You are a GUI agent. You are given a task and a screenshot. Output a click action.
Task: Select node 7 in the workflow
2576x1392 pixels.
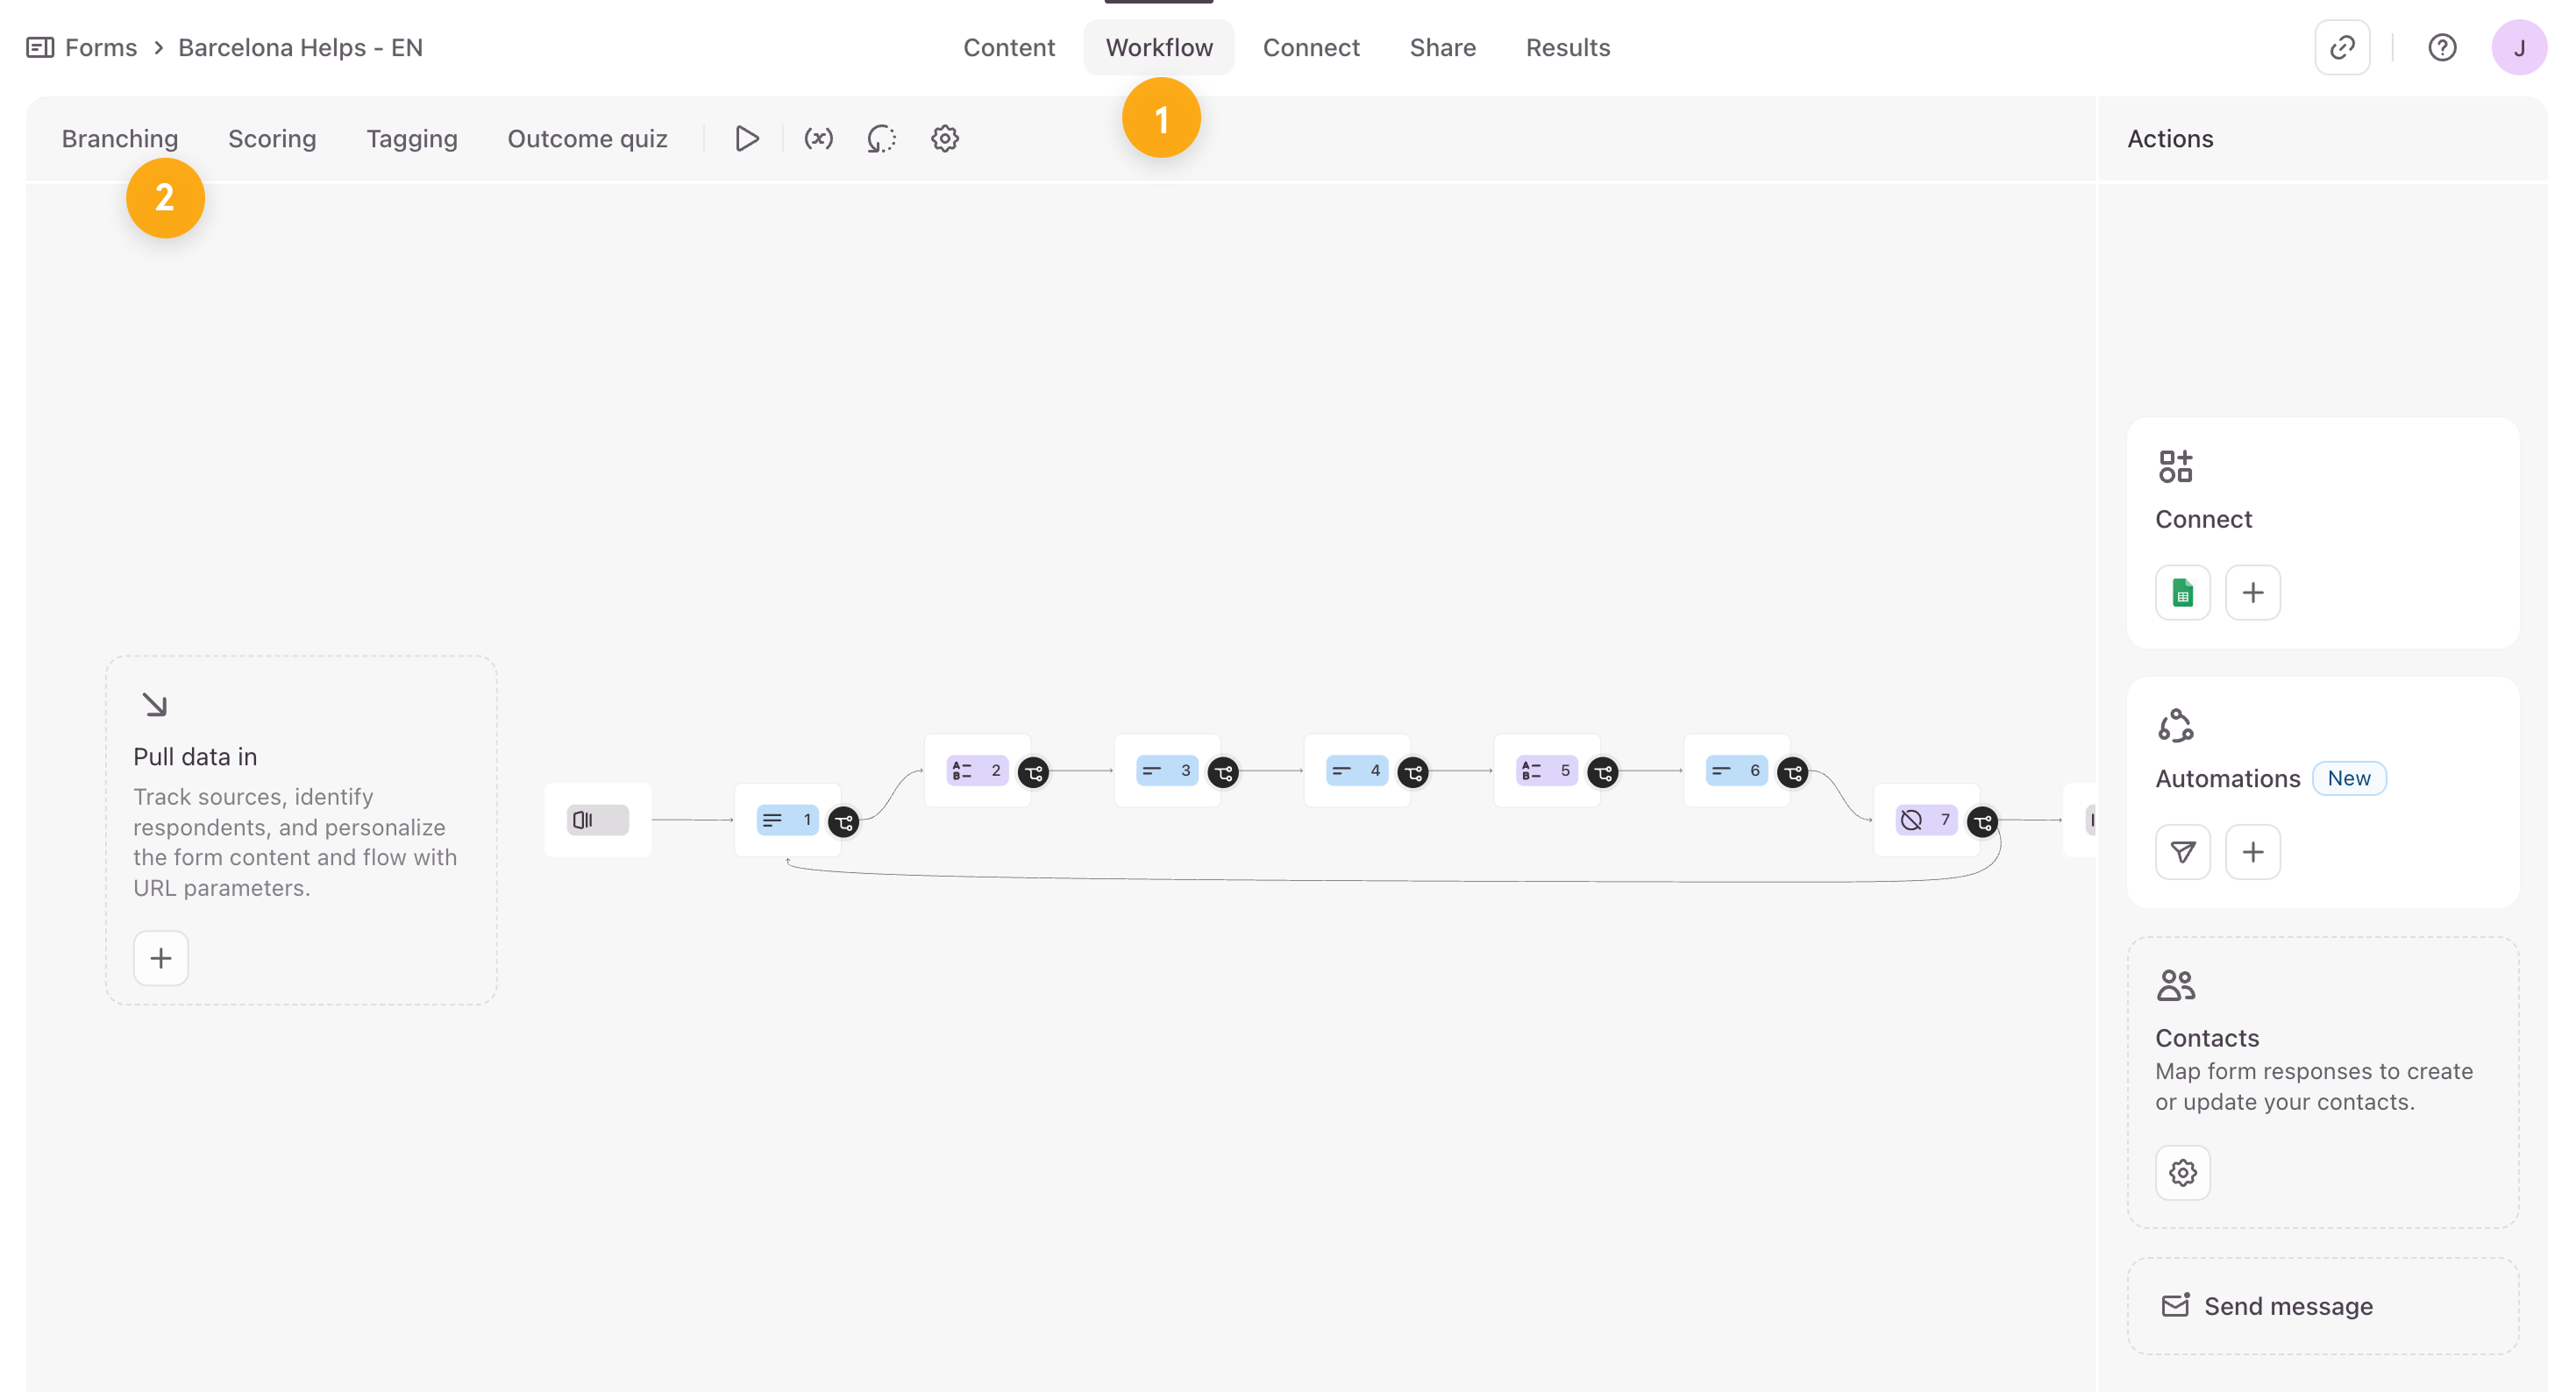(1926, 819)
